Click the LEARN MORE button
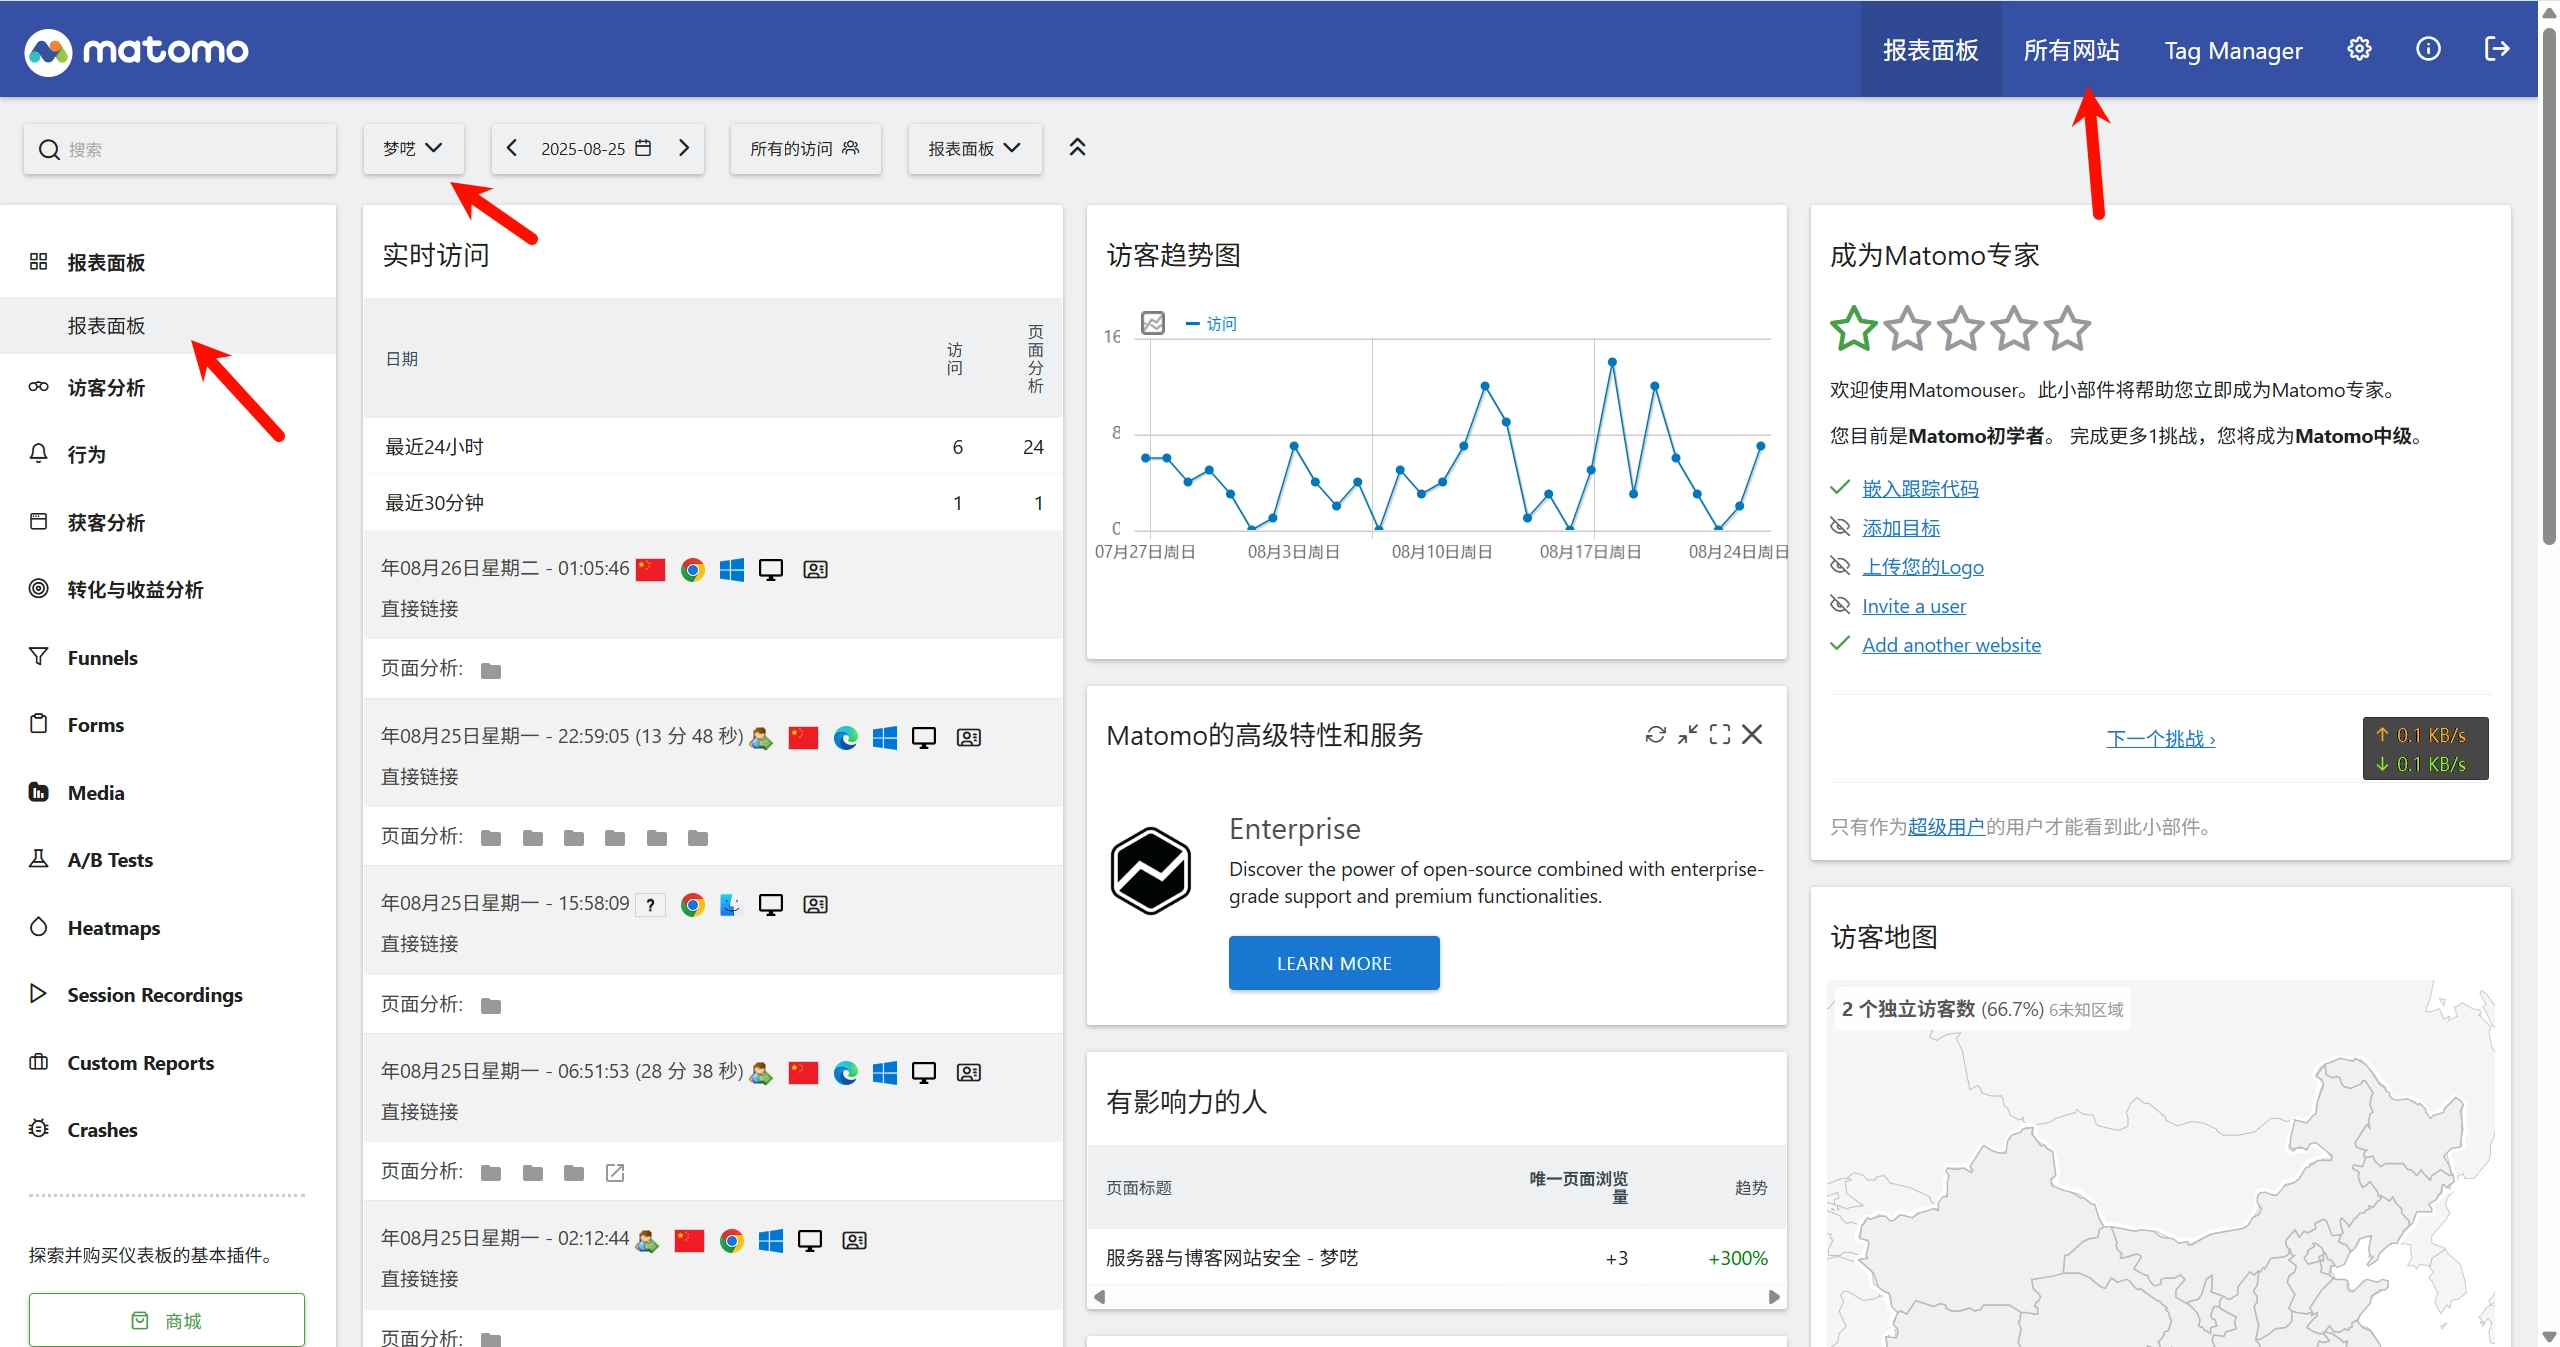 pyautogui.click(x=1334, y=963)
